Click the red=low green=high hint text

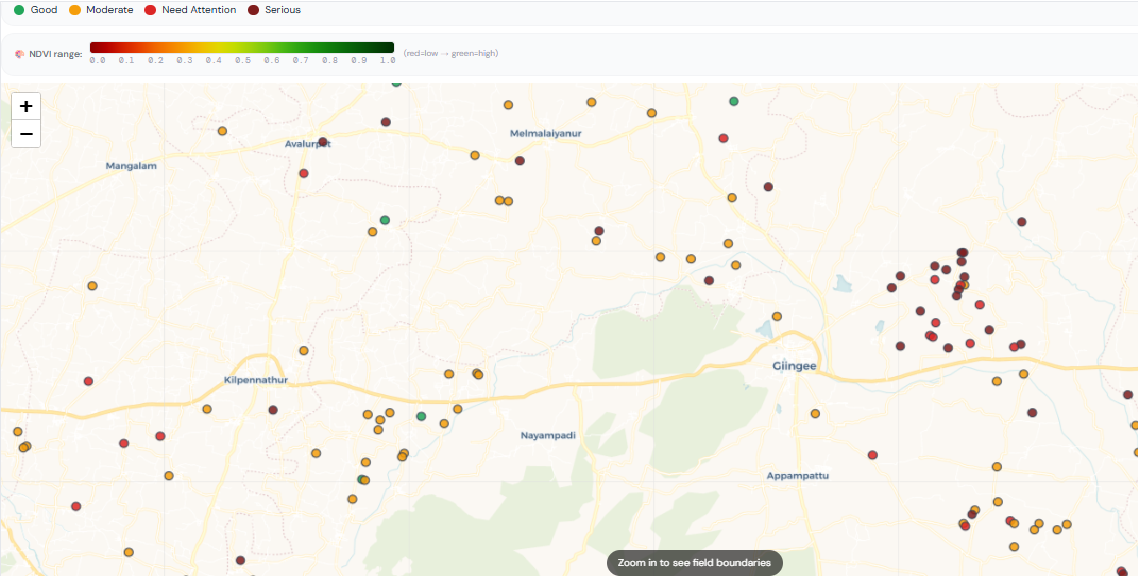(x=451, y=53)
